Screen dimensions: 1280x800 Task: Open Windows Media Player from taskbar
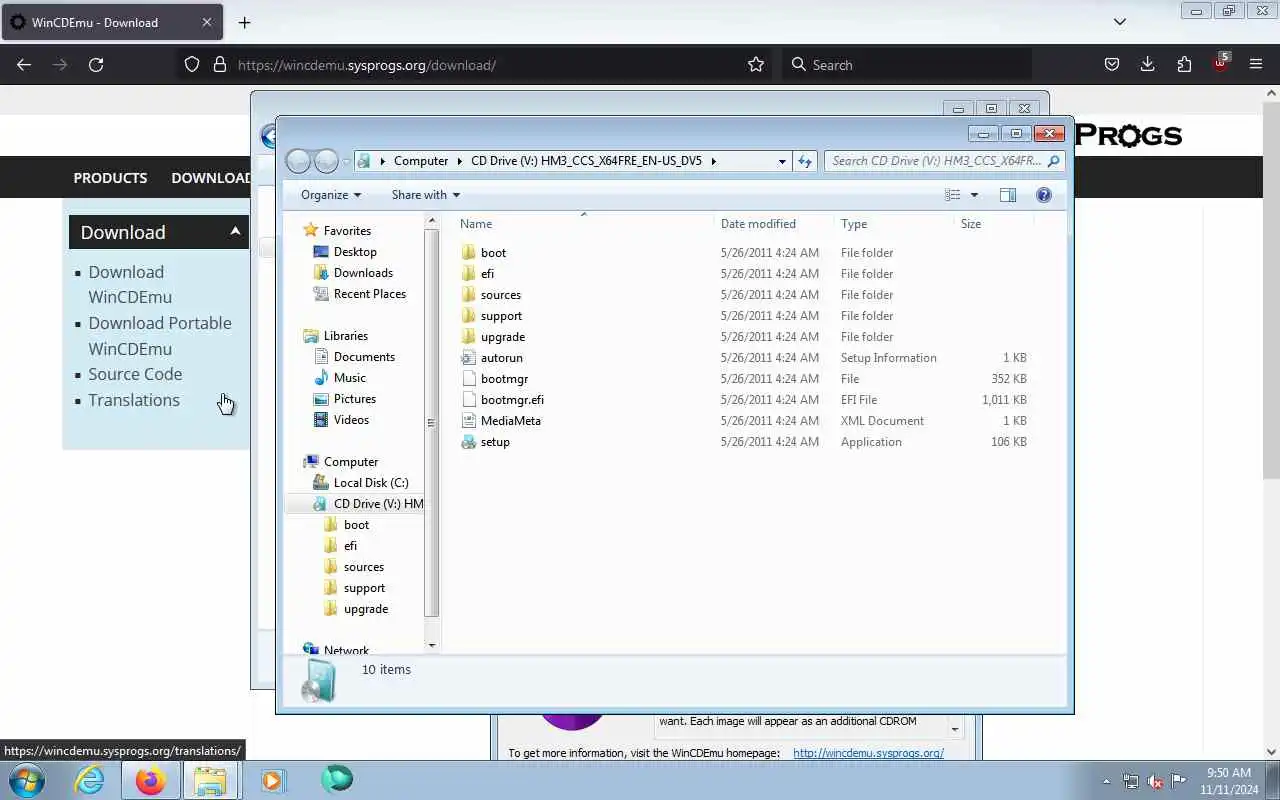[x=272, y=780]
